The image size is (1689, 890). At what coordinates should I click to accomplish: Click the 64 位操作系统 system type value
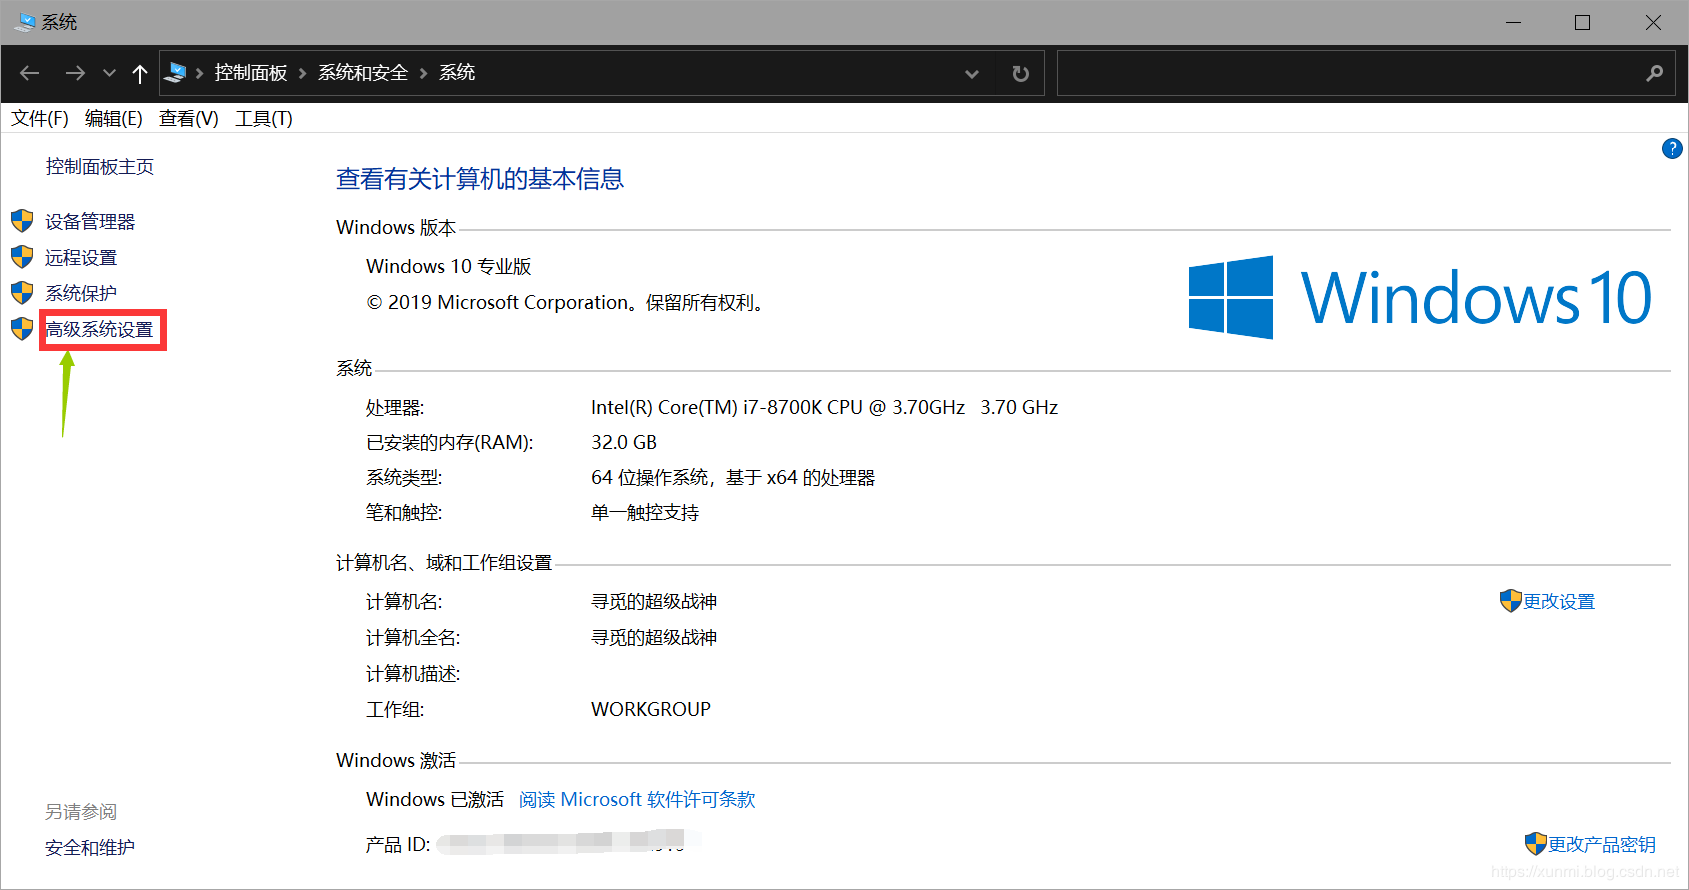[733, 478]
